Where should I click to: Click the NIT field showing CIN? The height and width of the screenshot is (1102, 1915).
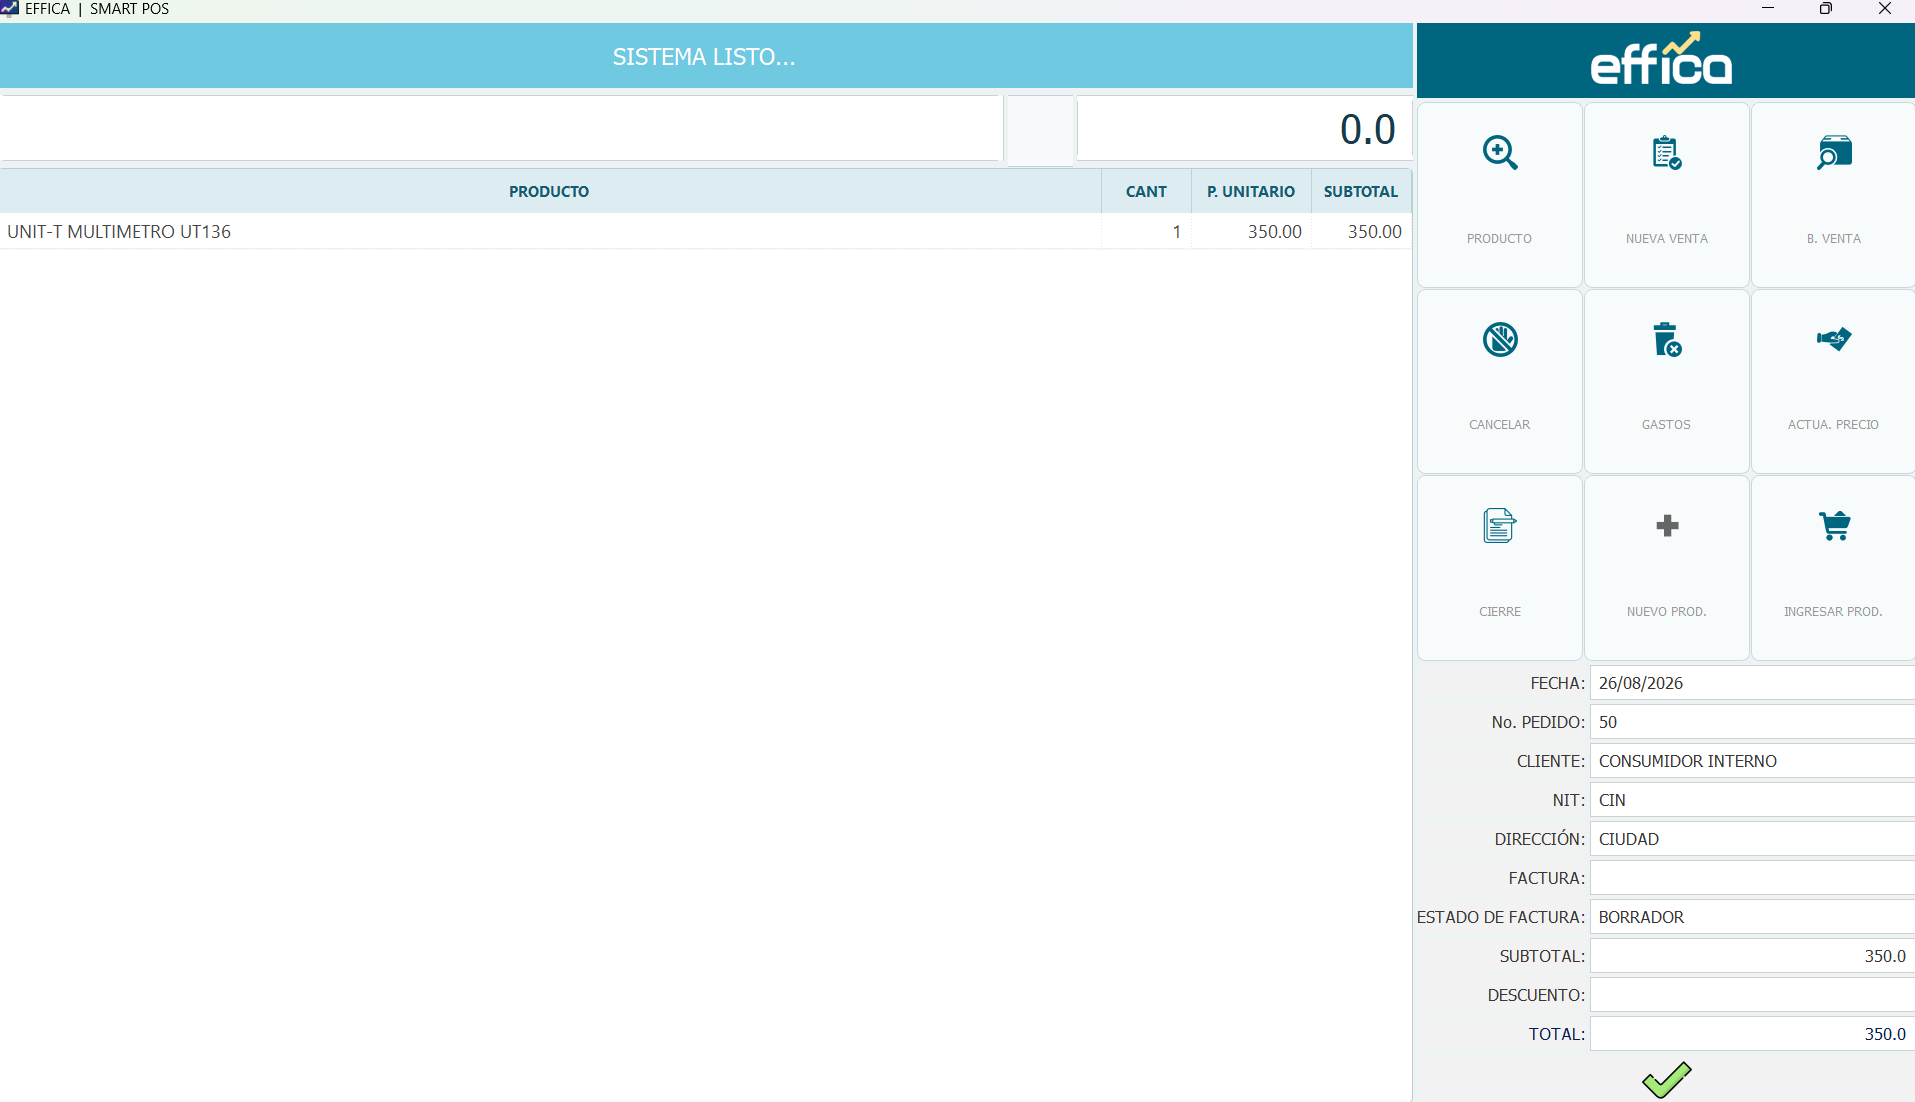pyautogui.click(x=1752, y=800)
